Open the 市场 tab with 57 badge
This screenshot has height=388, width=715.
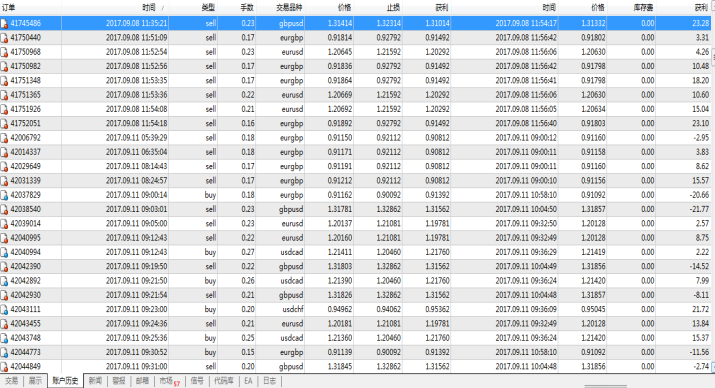click(x=169, y=381)
